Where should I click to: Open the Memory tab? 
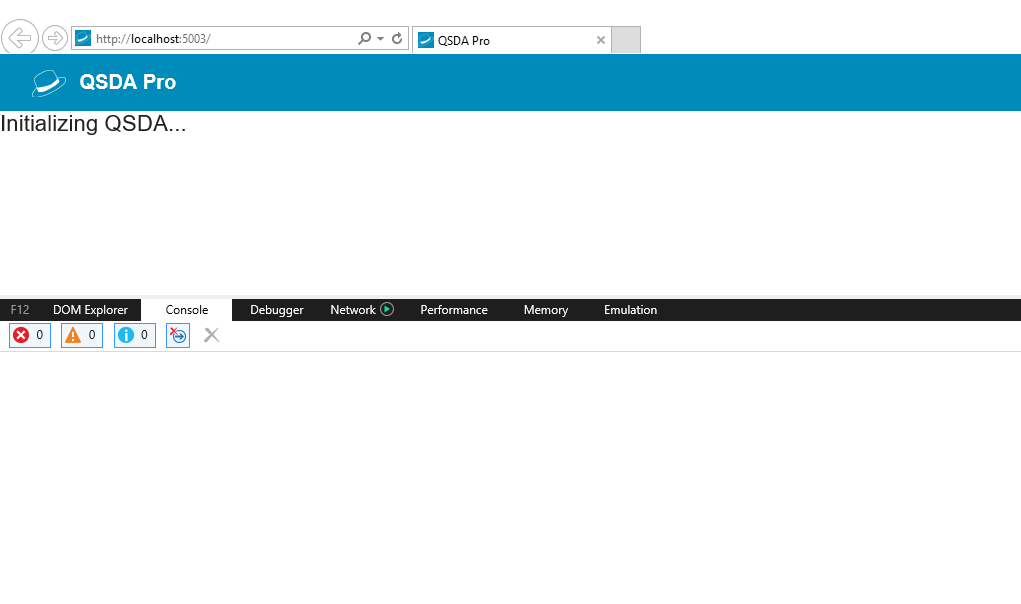point(546,310)
